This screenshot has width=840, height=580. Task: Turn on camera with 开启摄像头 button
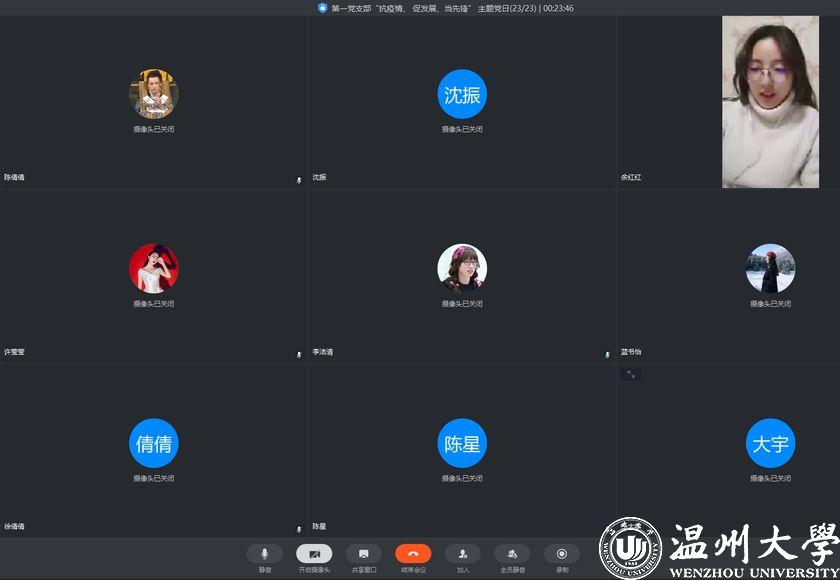(x=314, y=554)
